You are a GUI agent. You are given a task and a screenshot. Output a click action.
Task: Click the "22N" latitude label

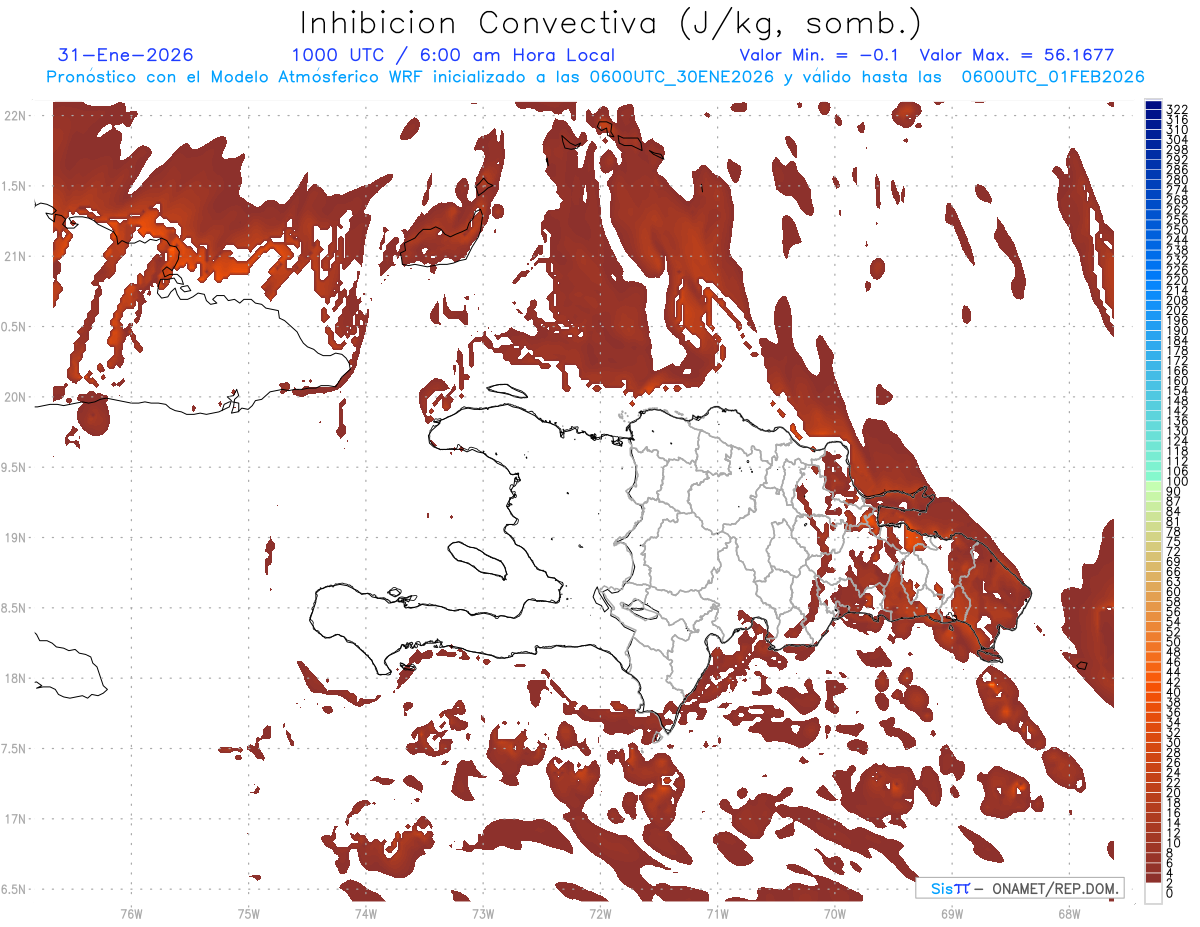[15, 116]
